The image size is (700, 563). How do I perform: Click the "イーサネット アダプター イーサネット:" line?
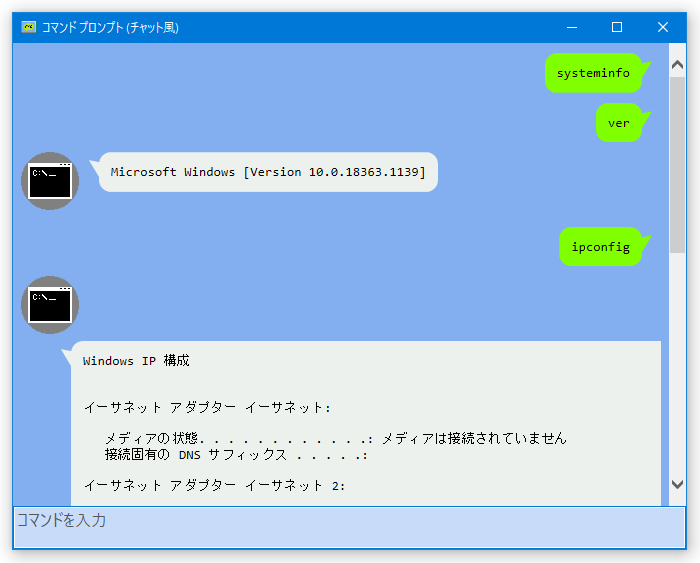tap(208, 407)
